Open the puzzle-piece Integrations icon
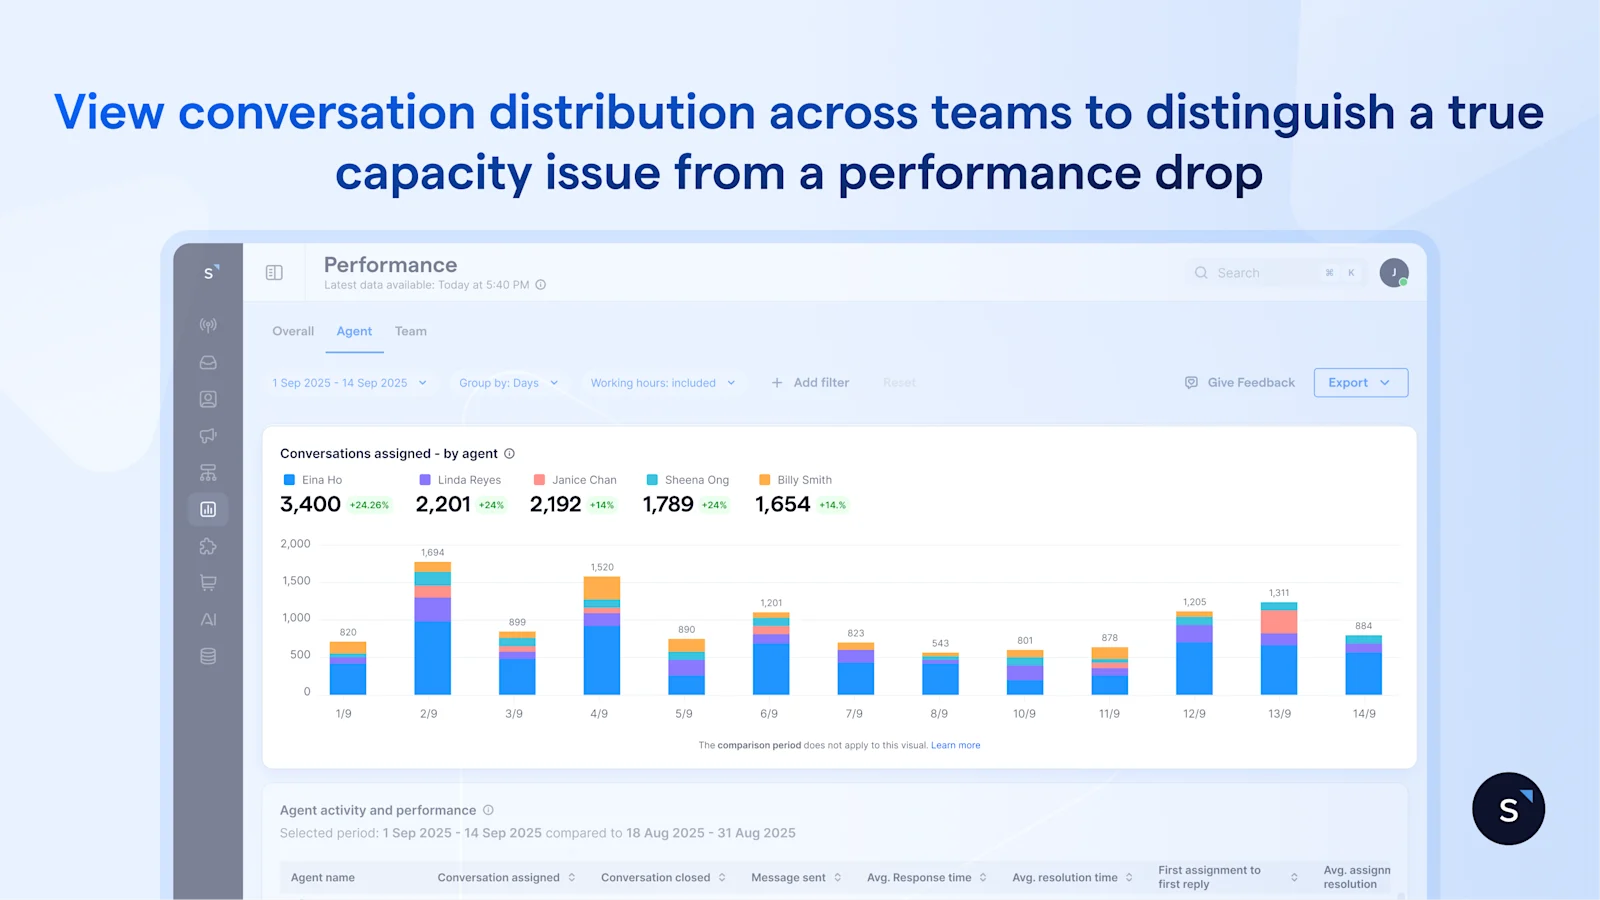This screenshot has width=1600, height=900. coord(208,546)
